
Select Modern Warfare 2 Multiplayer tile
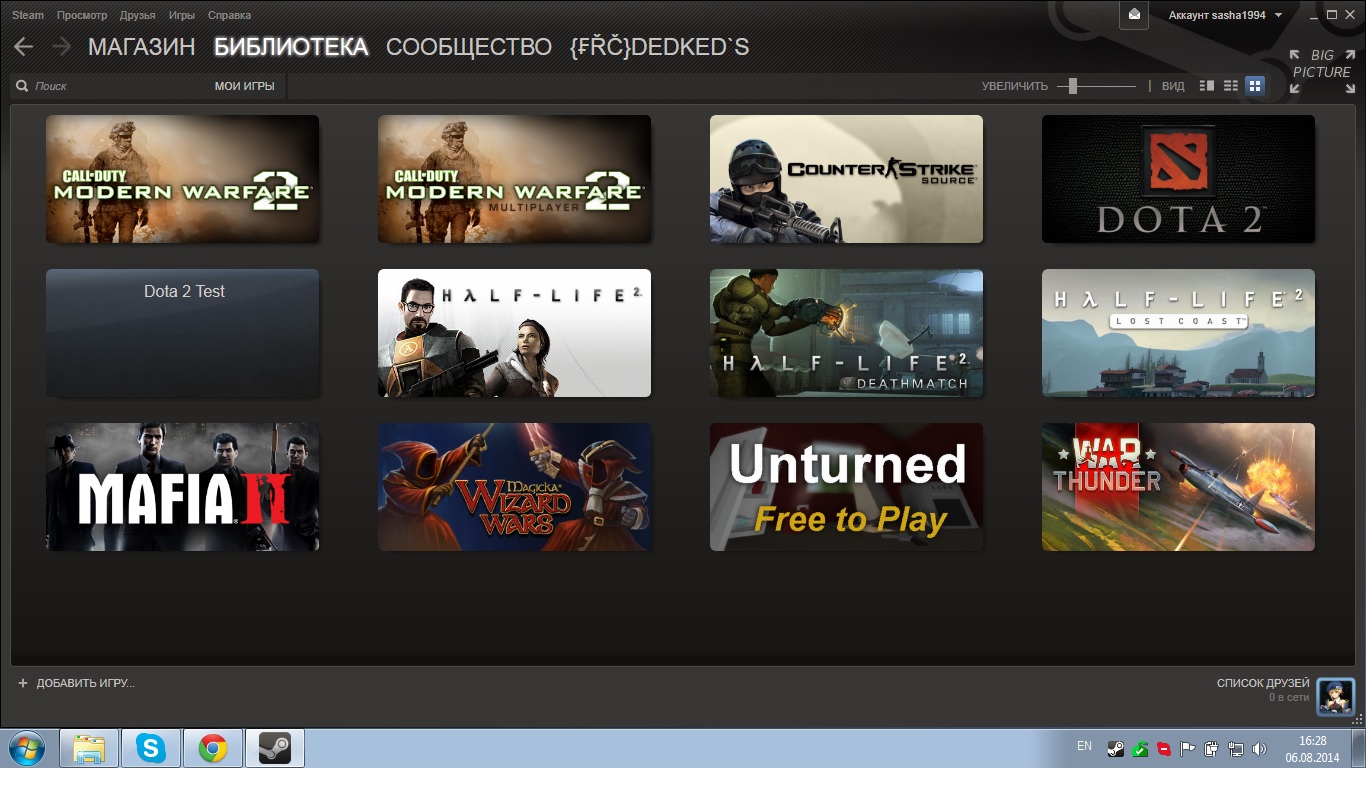click(x=515, y=179)
